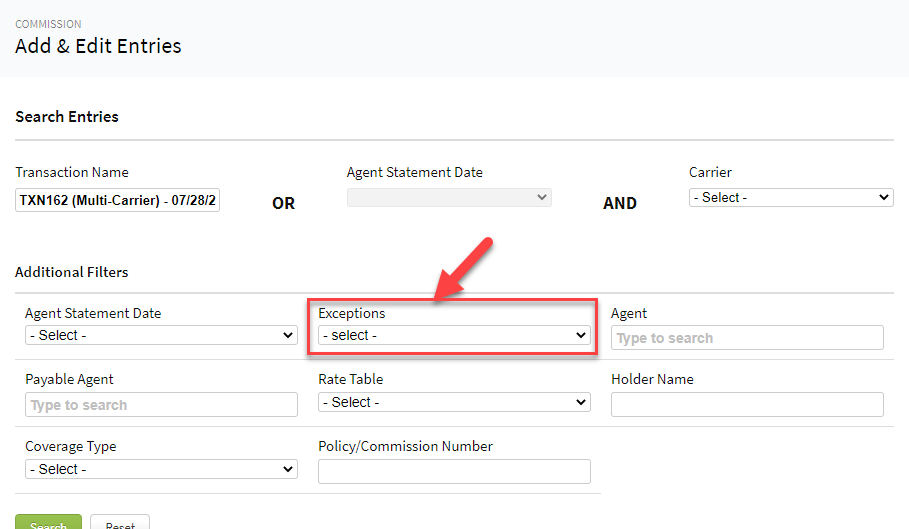Click the Coverage Type label
This screenshot has height=529, width=909.
pyautogui.click(x=71, y=447)
